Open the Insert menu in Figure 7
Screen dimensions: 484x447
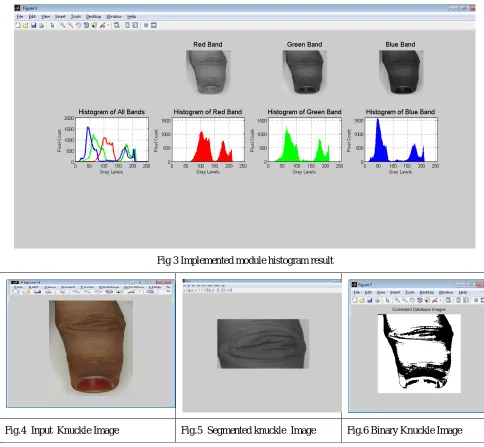coord(395,292)
